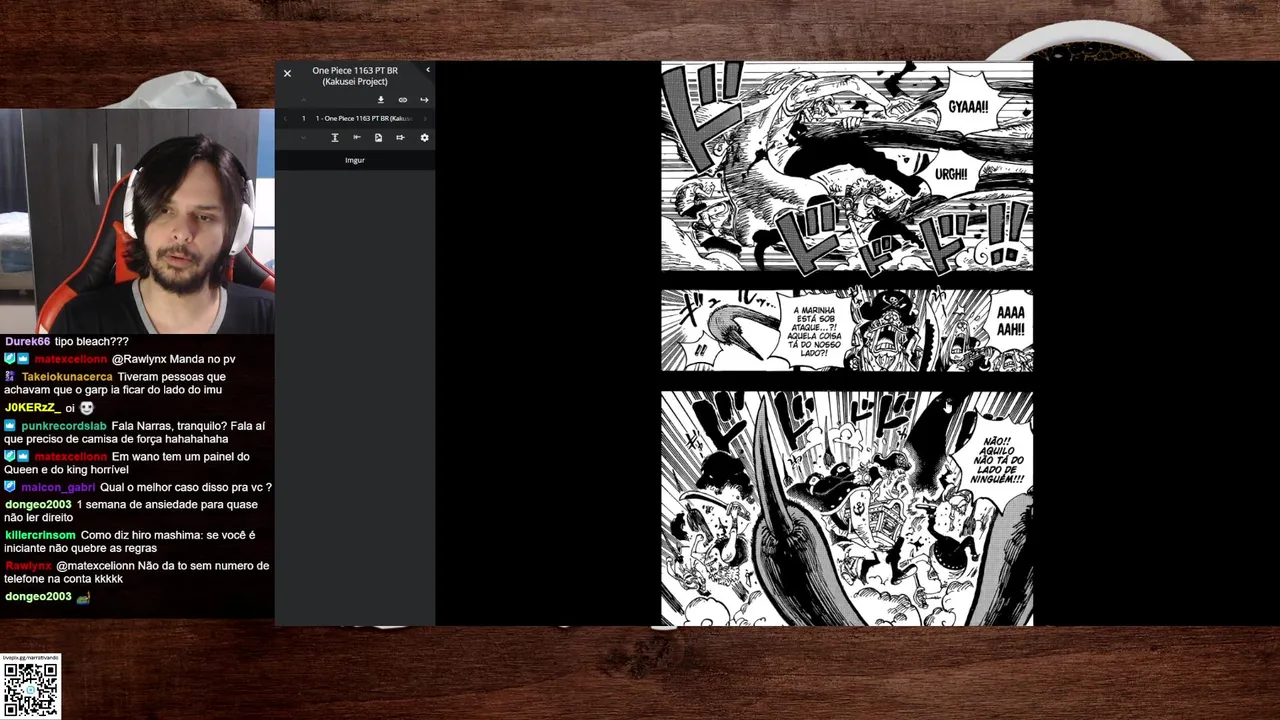Click the up chevron above the chapter row
Screen dimensions: 1280x720
coord(303,100)
